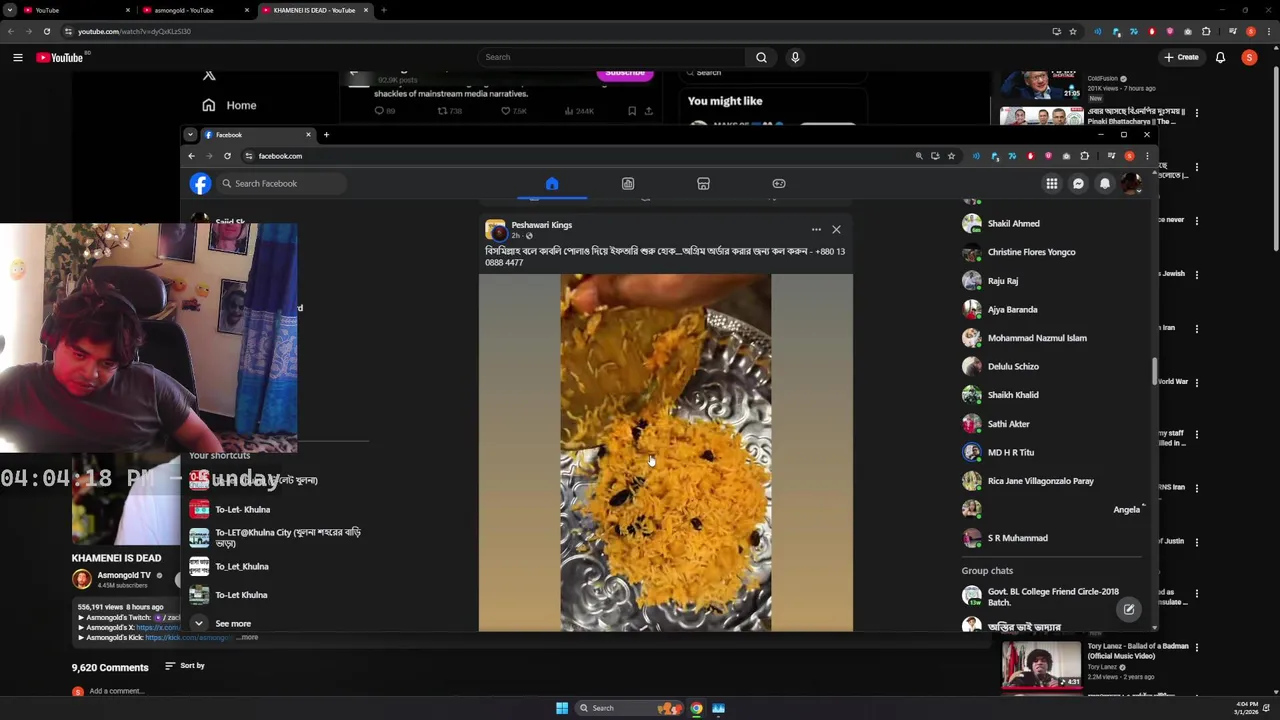Focus the Search Facebook field
The width and height of the screenshot is (1280, 720).
point(281,183)
